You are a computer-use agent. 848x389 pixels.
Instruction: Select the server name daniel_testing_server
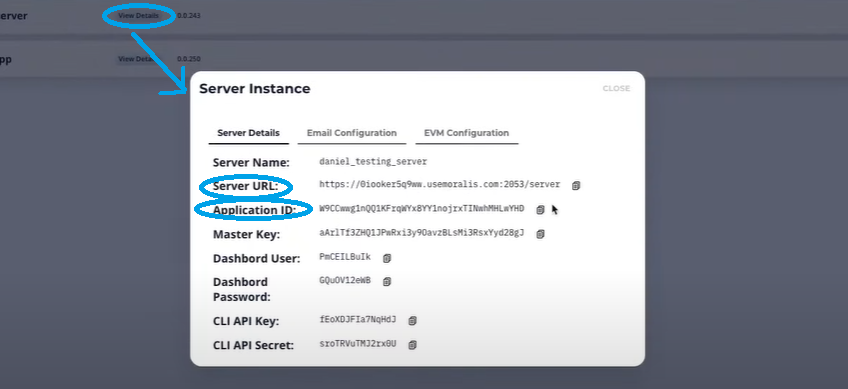click(x=373, y=162)
